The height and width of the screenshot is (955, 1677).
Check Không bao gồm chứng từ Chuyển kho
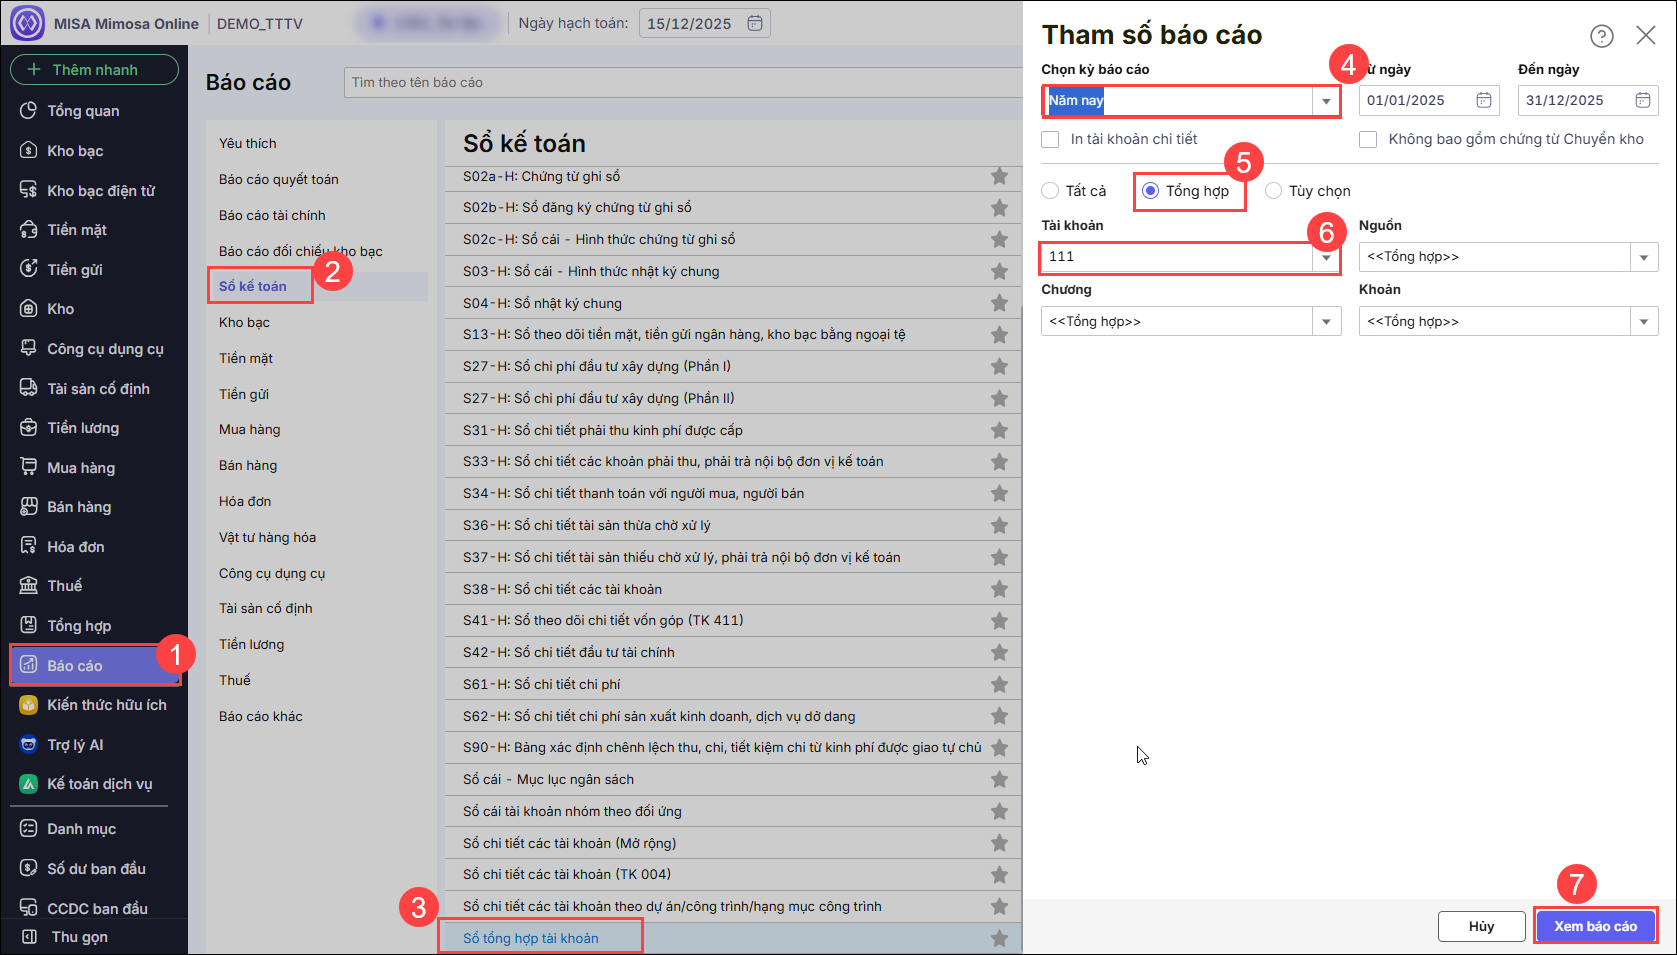tap(1368, 140)
